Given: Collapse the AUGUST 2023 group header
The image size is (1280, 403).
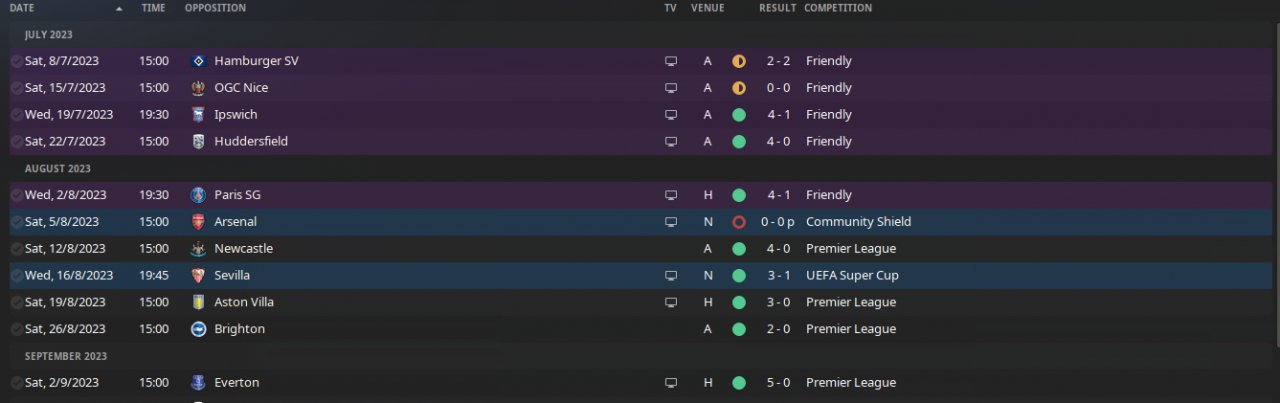Looking at the screenshot, I should coord(58,169).
